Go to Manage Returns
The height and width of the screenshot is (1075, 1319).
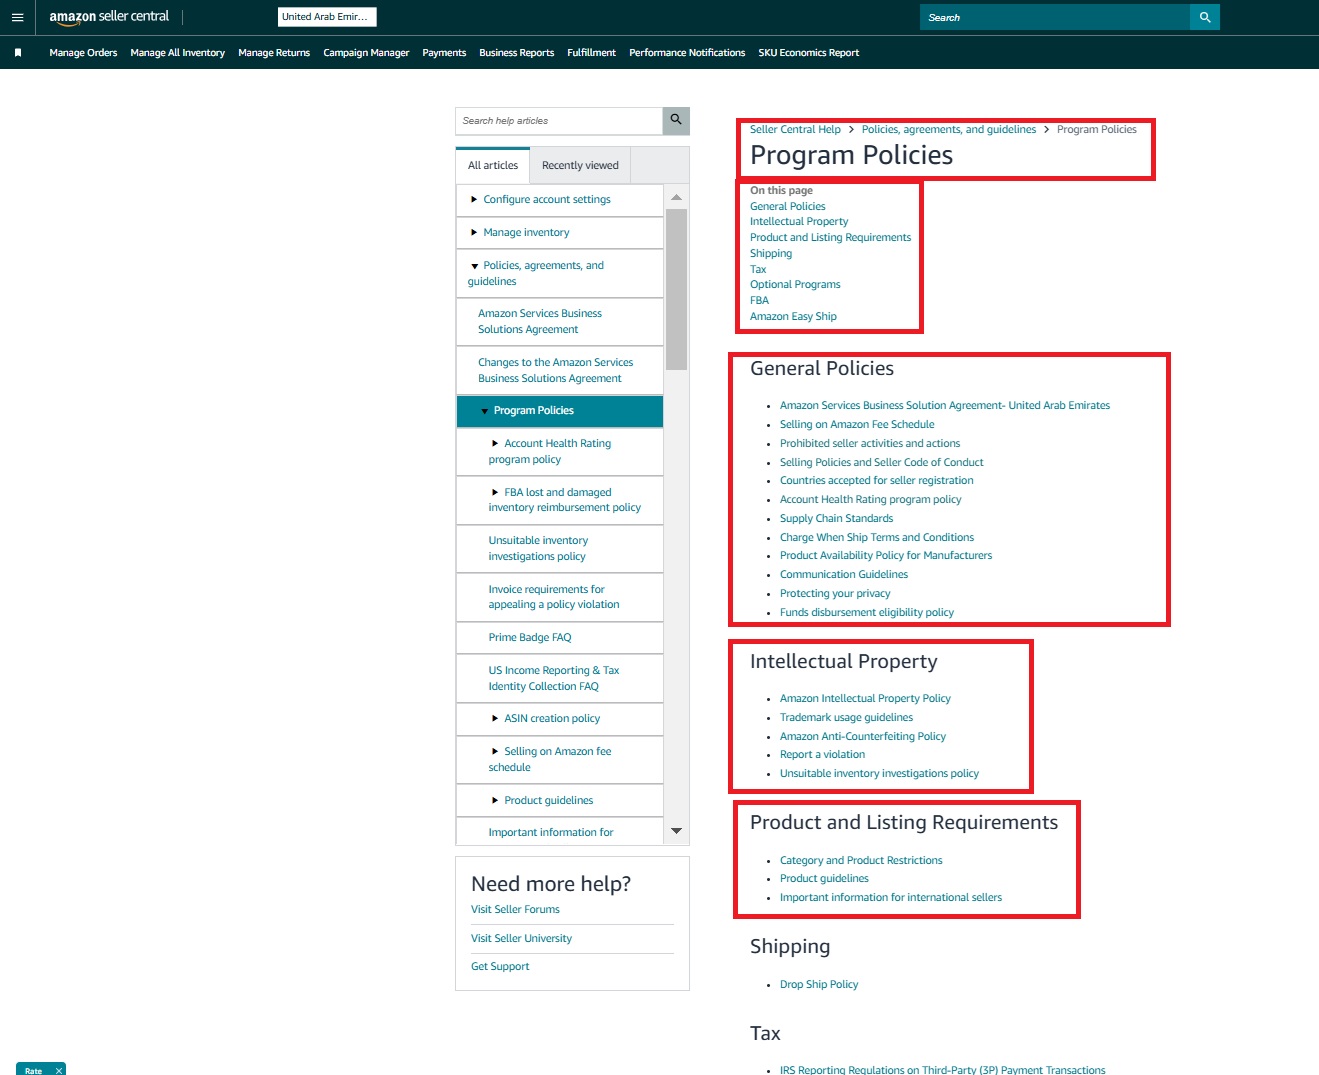[x=274, y=53]
